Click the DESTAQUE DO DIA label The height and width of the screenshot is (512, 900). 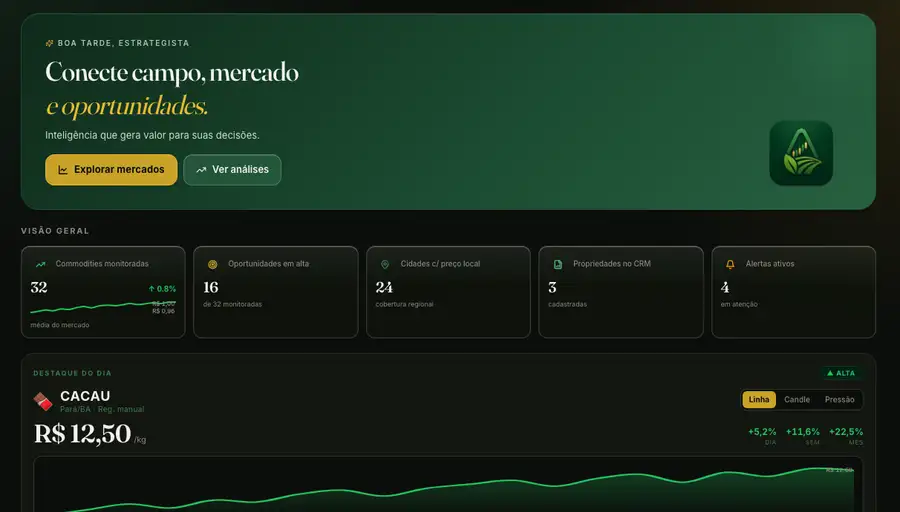point(72,373)
